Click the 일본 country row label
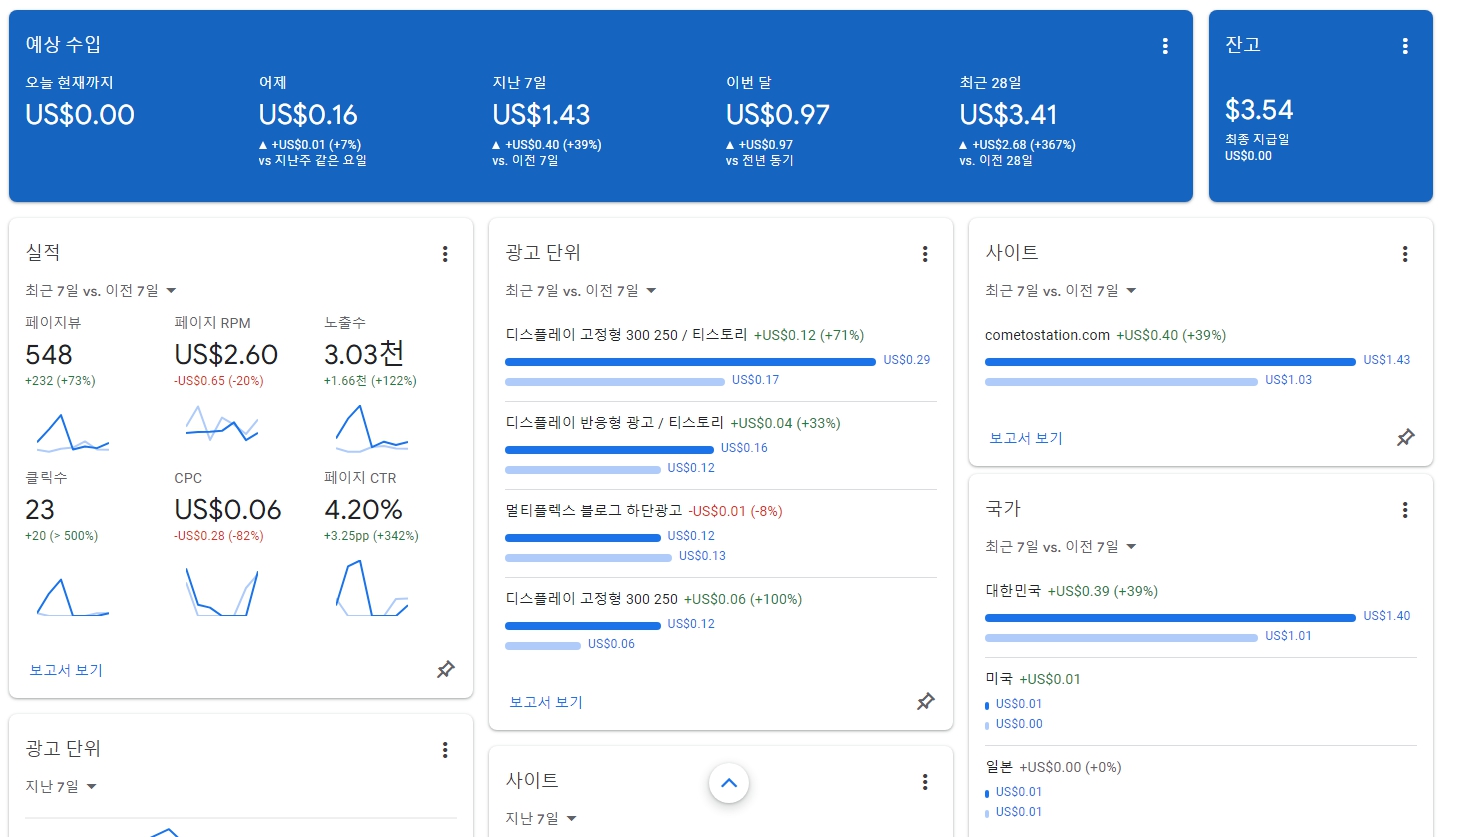 999,767
